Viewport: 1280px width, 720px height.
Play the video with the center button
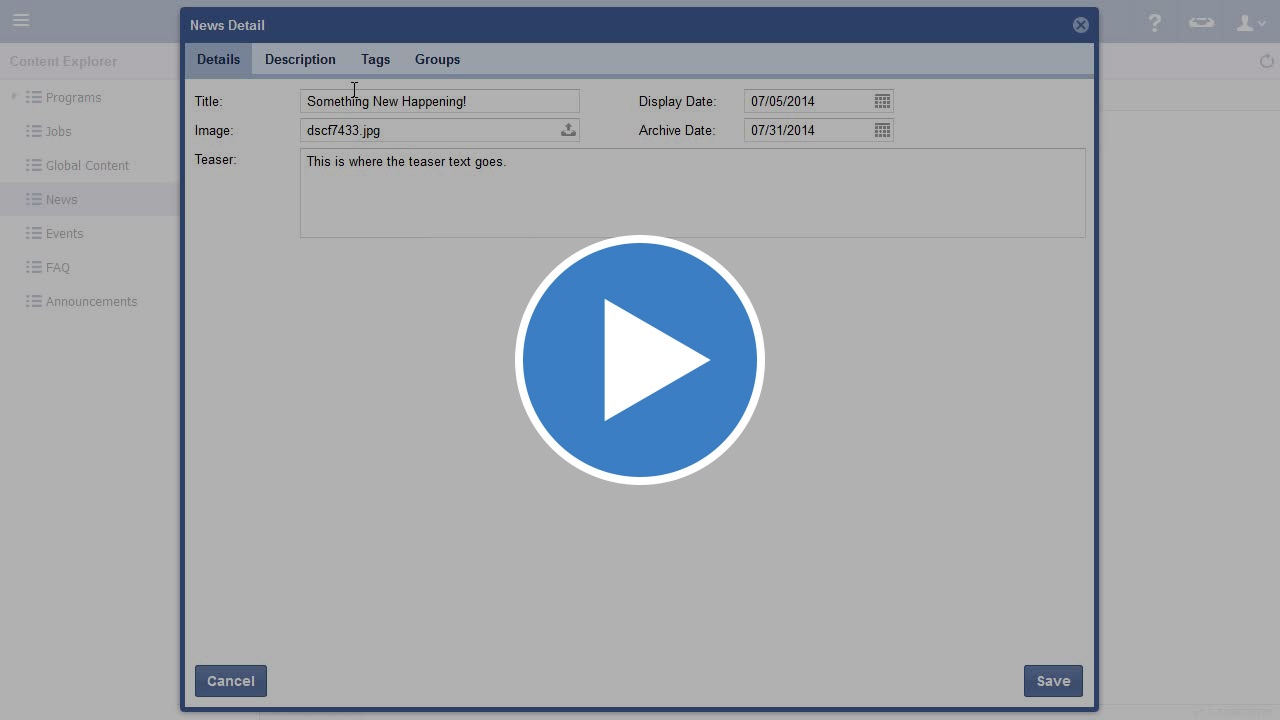(640, 360)
